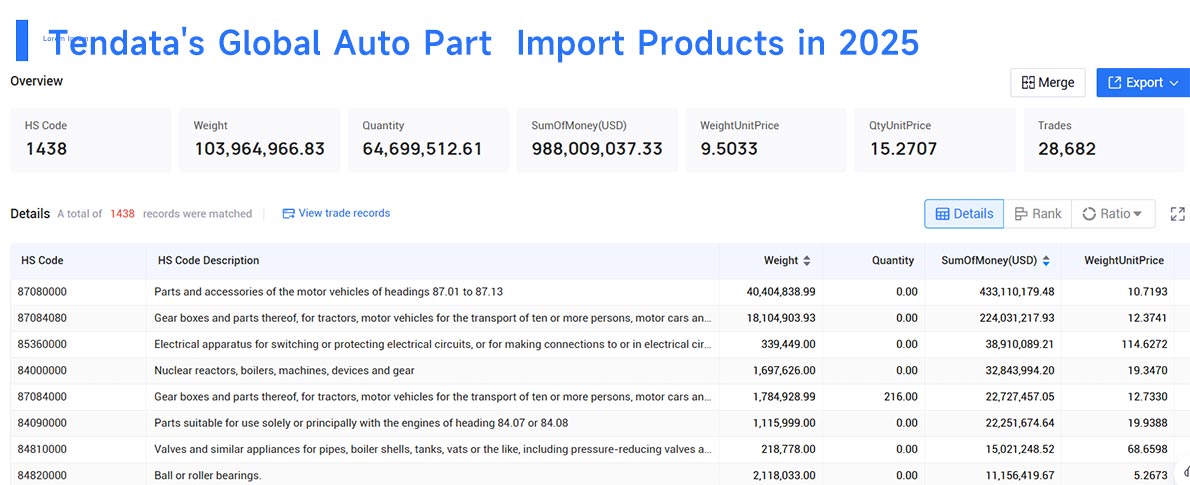Click unit price value 68.6598
Image resolution: width=1190 pixels, height=485 pixels.
(1148, 449)
